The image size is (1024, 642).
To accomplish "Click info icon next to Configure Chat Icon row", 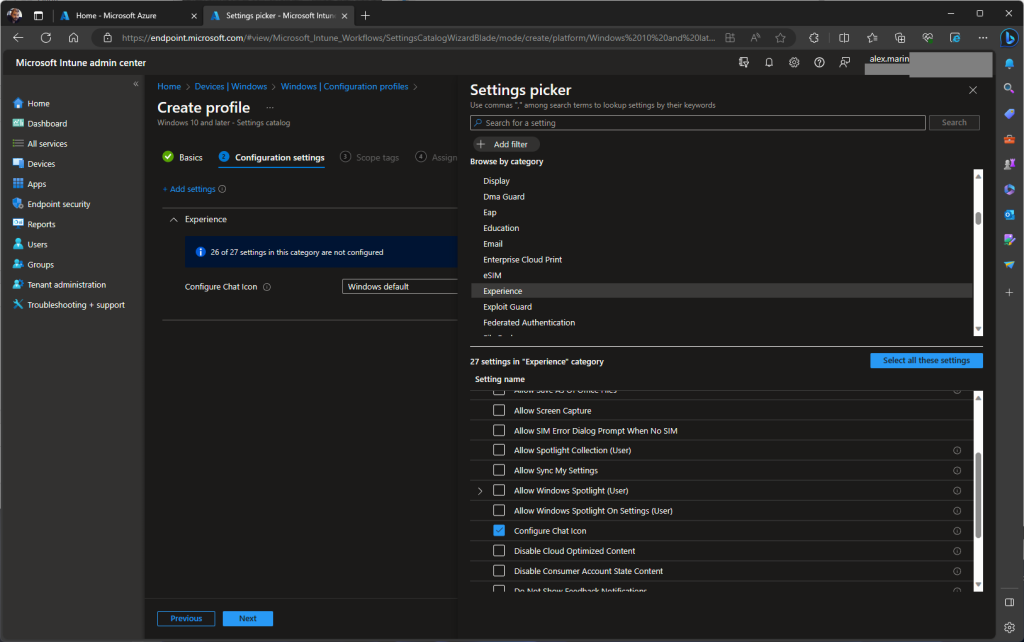I will click(x=957, y=531).
